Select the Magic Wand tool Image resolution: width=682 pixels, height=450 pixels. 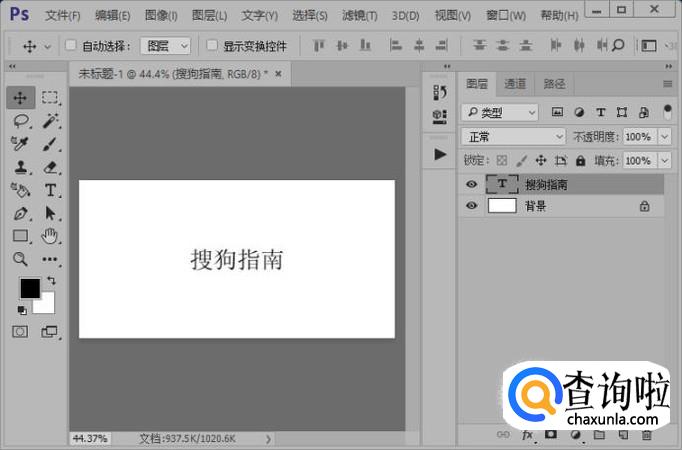[50, 121]
